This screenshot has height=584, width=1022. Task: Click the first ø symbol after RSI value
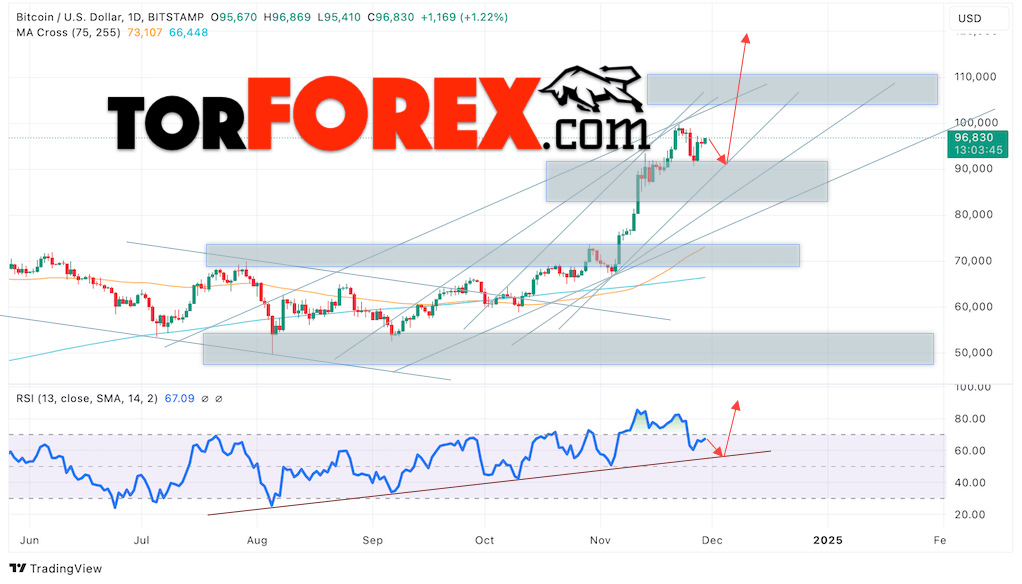(x=205, y=398)
